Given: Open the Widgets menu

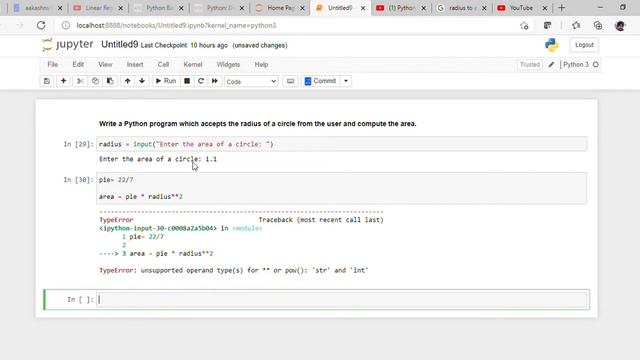Looking at the screenshot, I should [x=228, y=64].
